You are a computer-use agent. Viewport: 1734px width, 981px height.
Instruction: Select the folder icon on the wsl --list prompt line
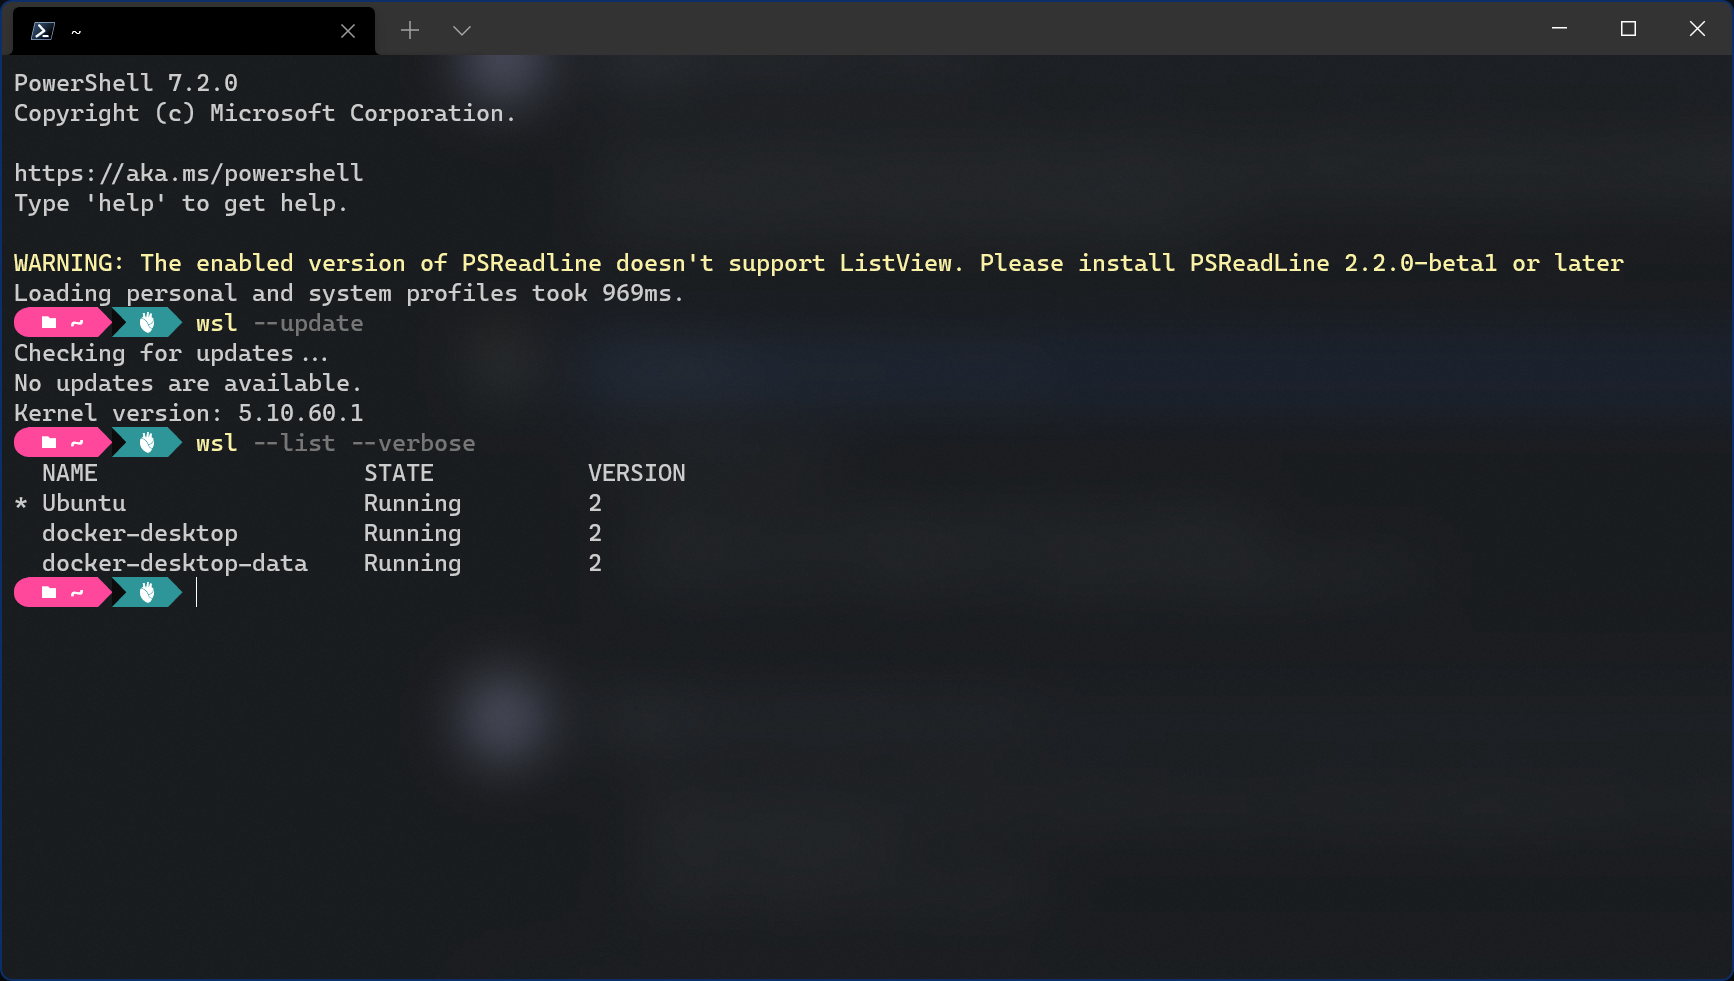click(50, 442)
